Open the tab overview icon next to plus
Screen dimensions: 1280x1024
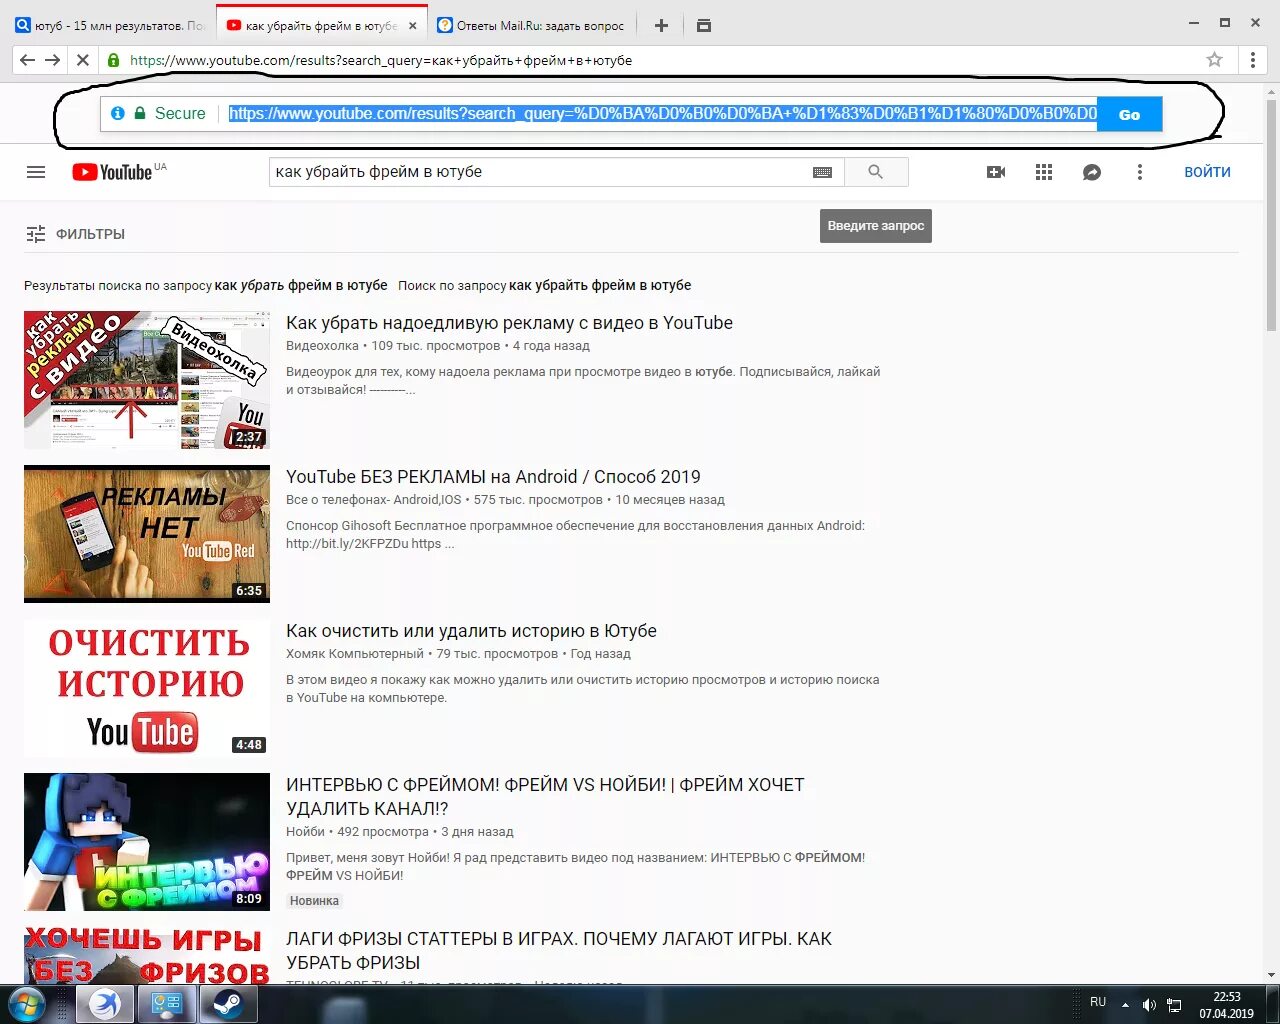click(704, 26)
